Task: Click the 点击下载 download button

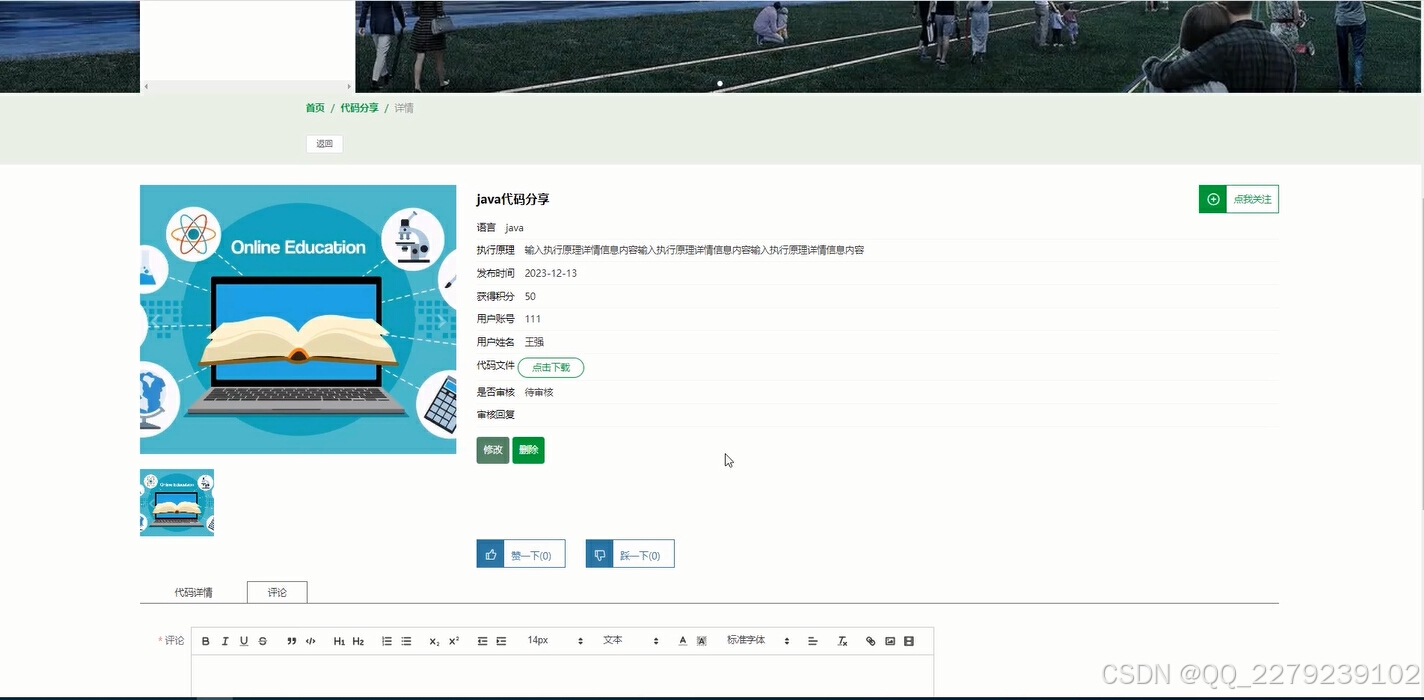Action: pos(550,367)
